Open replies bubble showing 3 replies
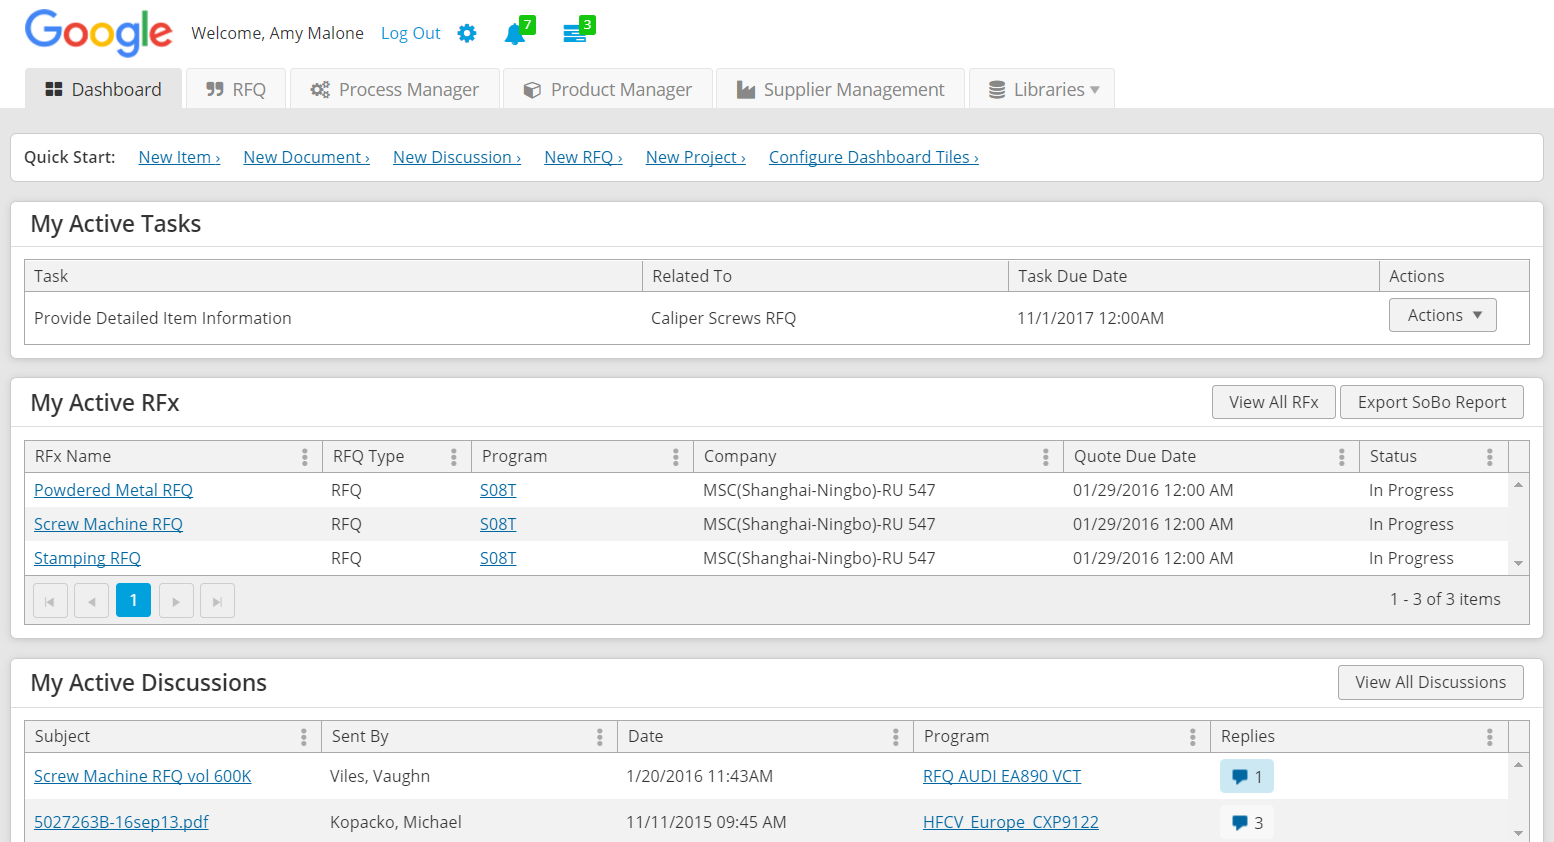This screenshot has width=1554, height=842. pos(1246,822)
